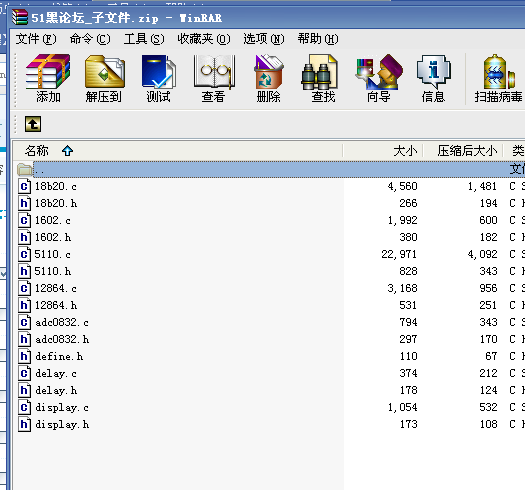Open the Tools (工具) menu
525x490 pixels.
pos(144,39)
